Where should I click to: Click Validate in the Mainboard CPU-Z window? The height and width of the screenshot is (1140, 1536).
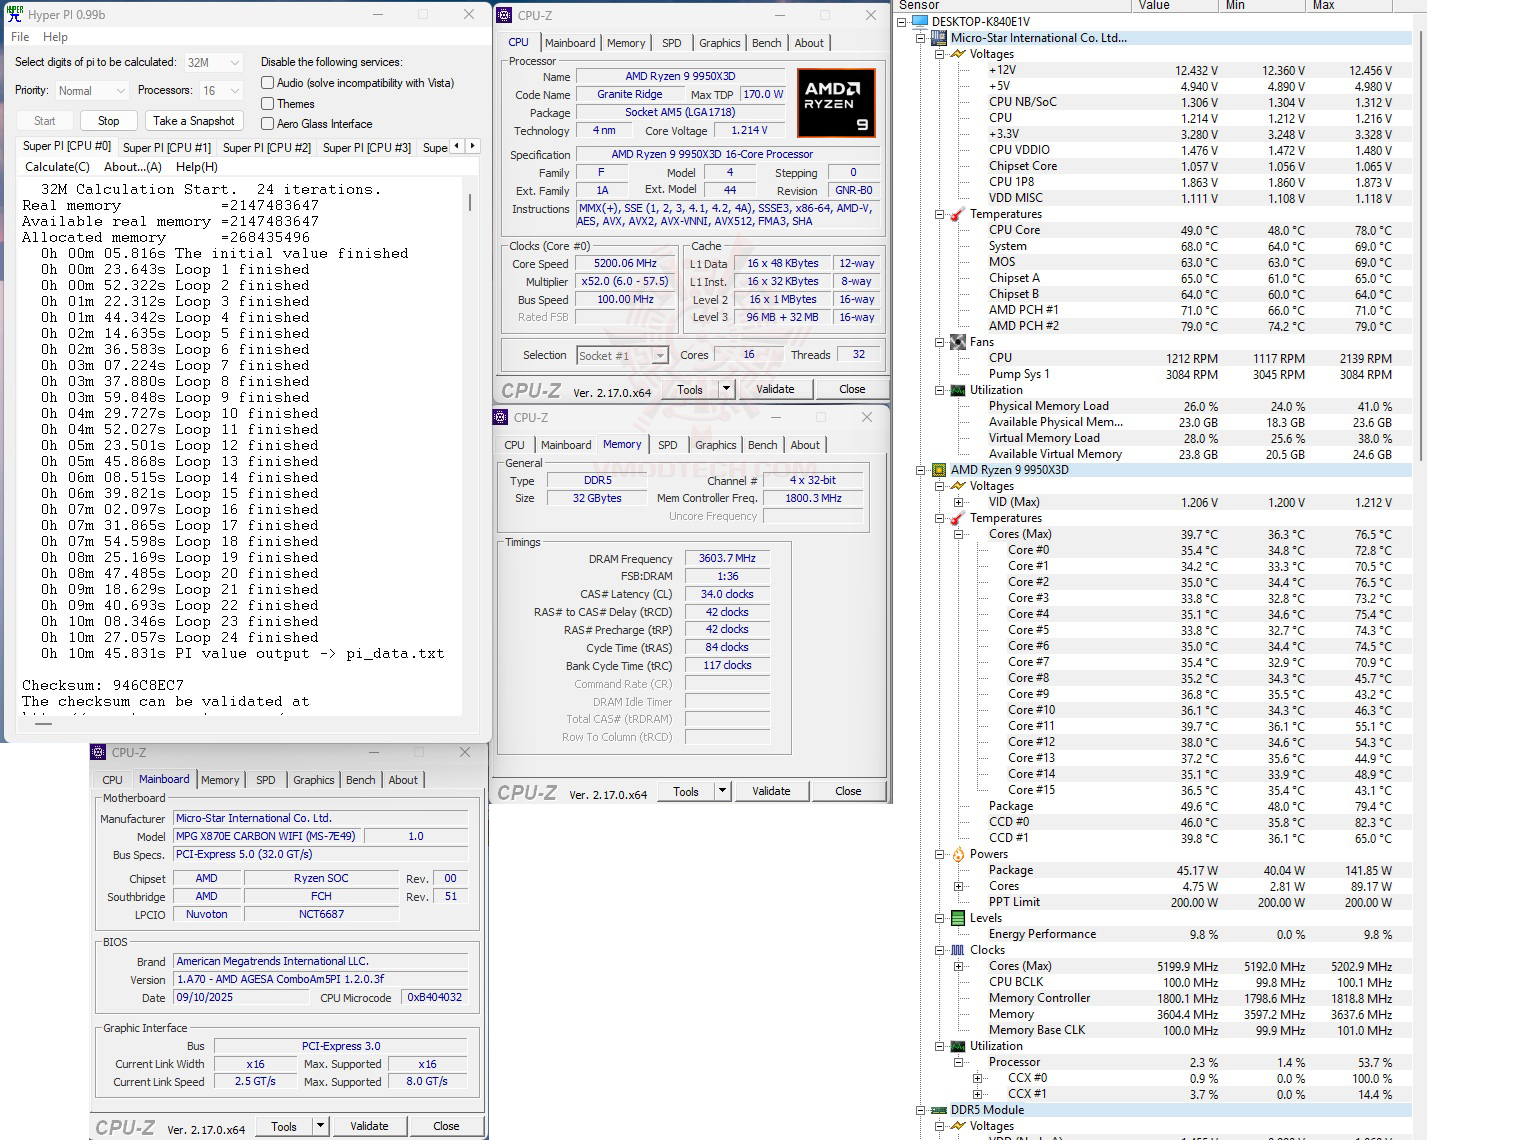point(369,1126)
